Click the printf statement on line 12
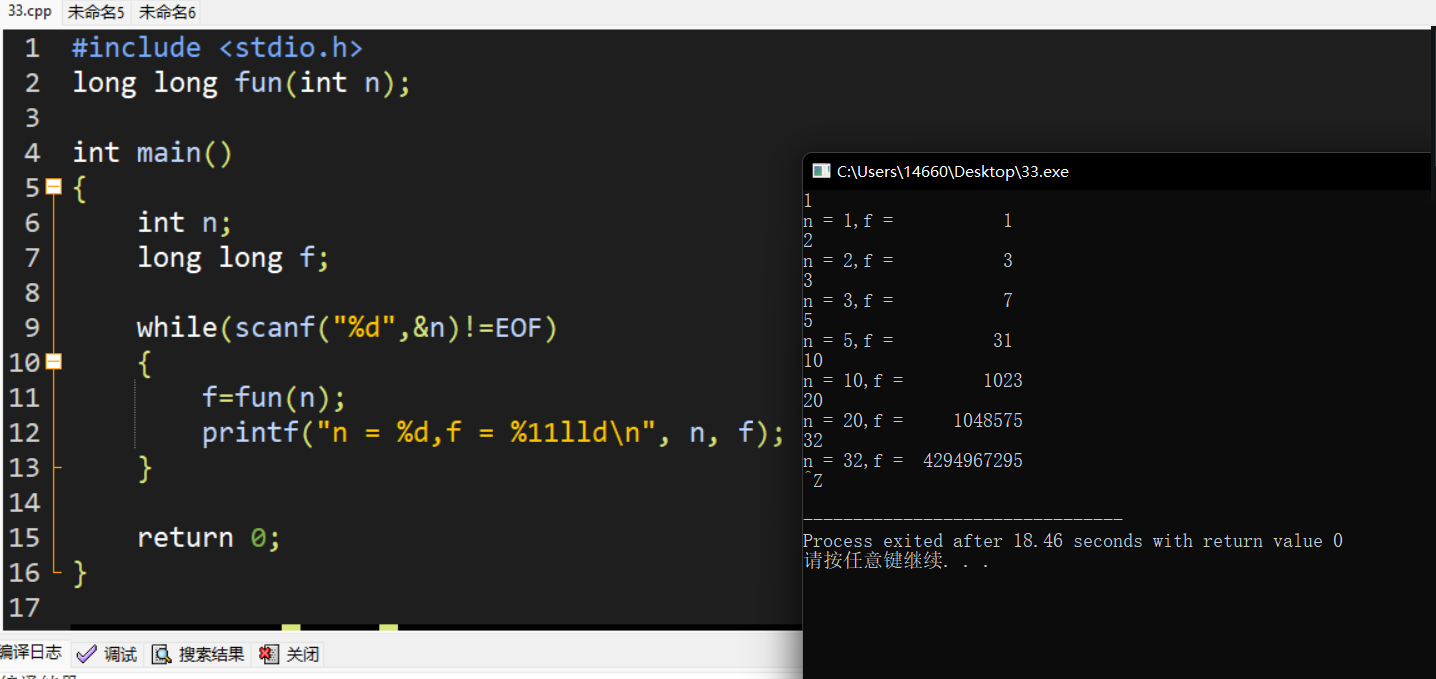The width and height of the screenshot is (1436, 679). pos(493,432)
